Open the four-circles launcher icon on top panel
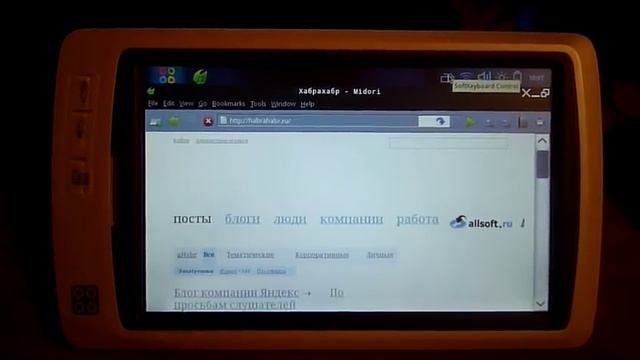Screen dimensions: 640x360 click(167, 76)
